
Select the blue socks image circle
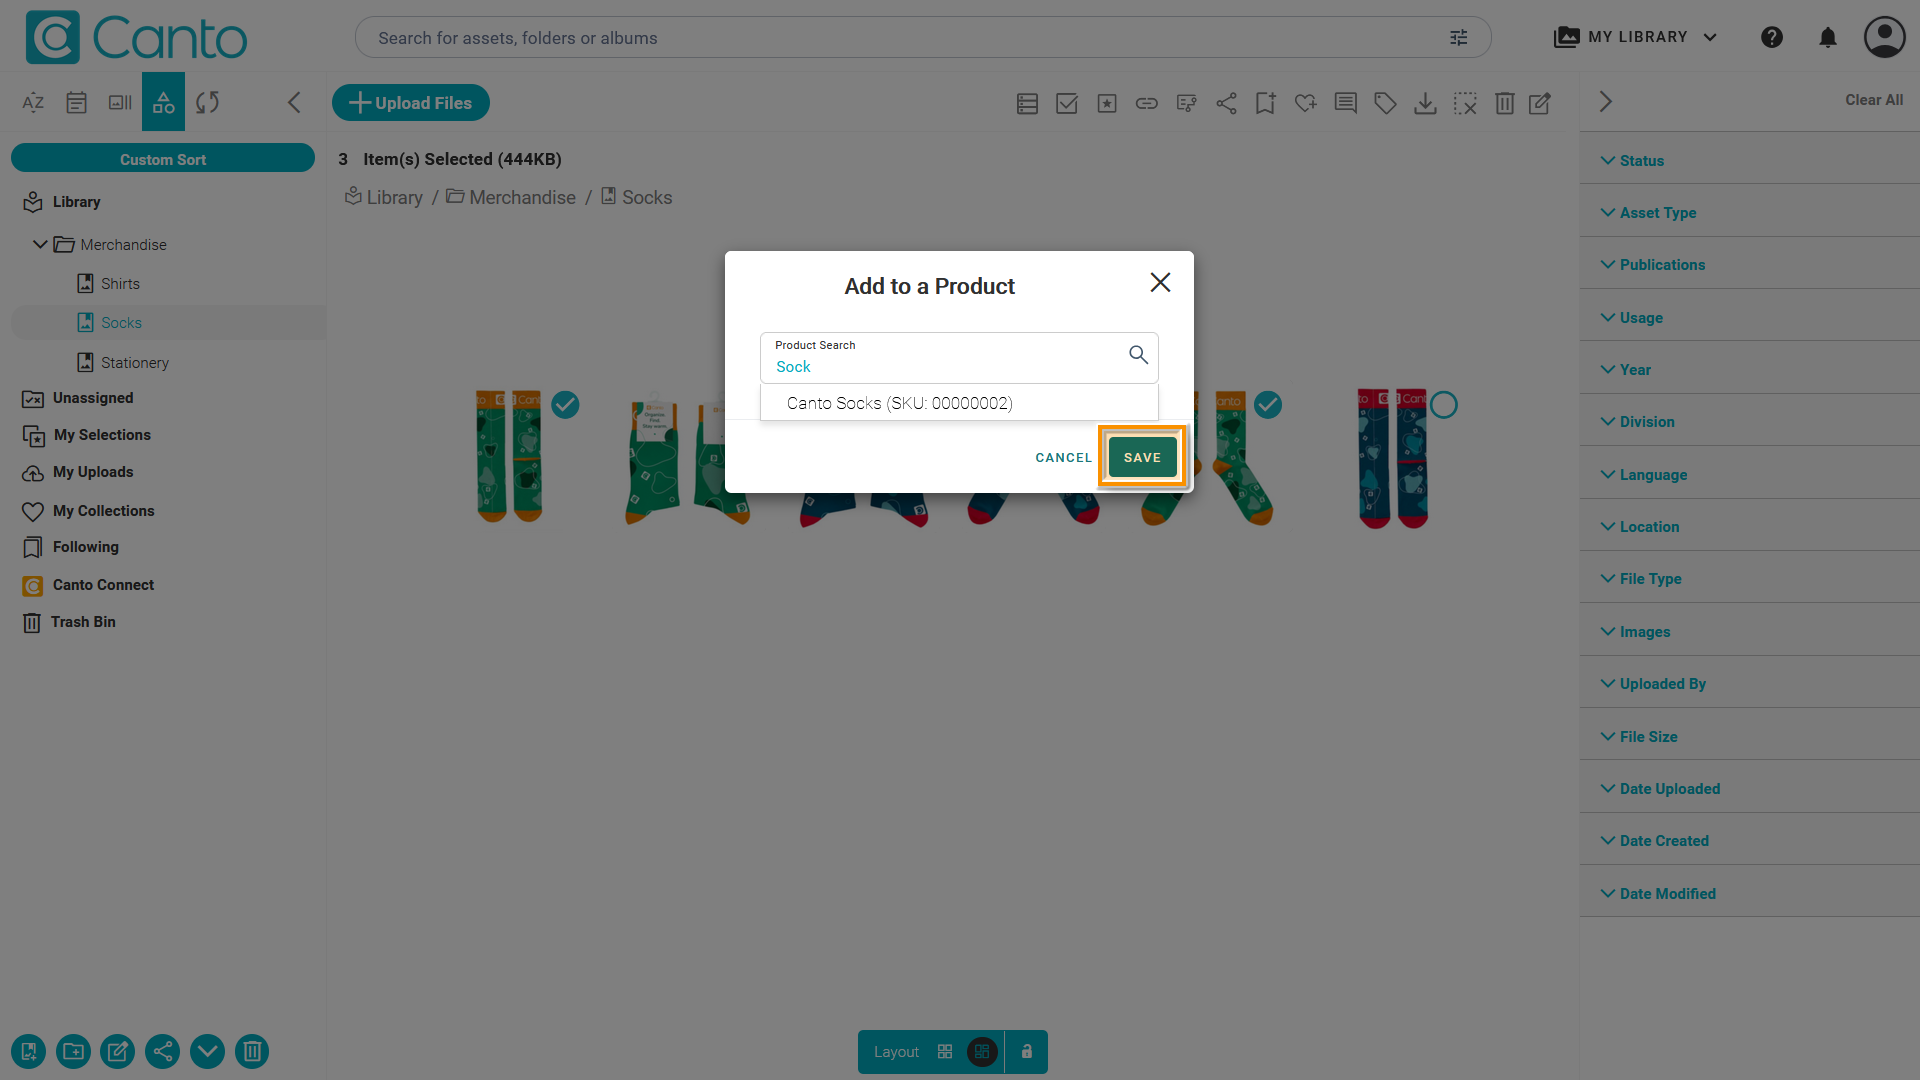(x=1443, y=405)
